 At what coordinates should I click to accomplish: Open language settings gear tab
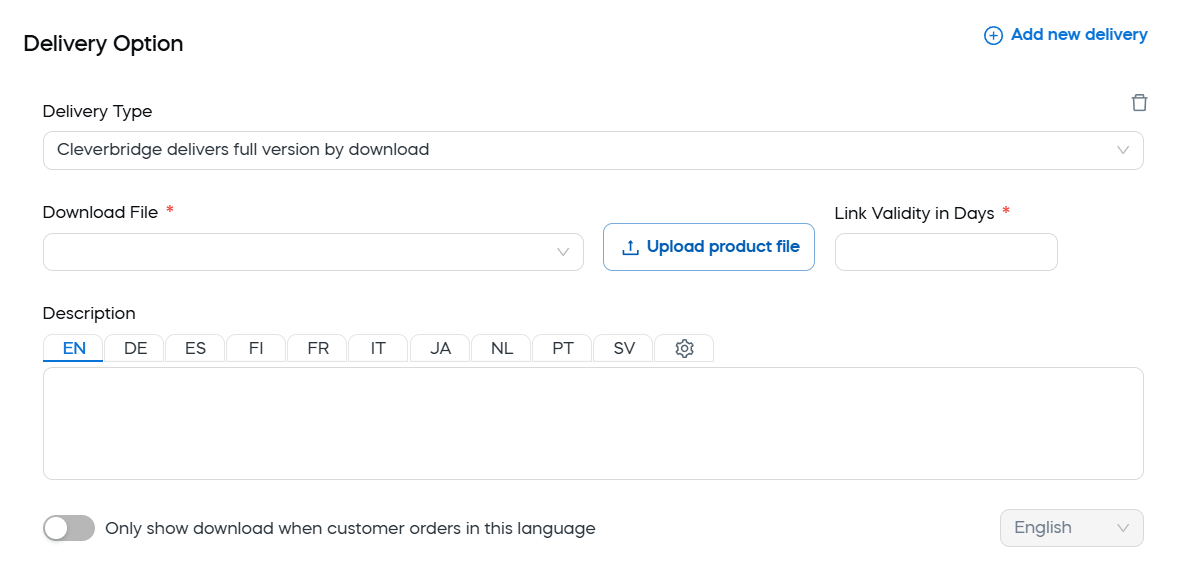pos(684,348)
